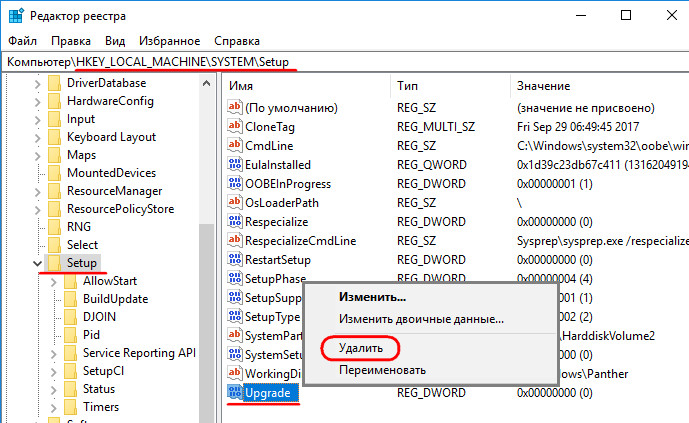
Task: Expand the Service Reporting API key
Action: (53, 353)
